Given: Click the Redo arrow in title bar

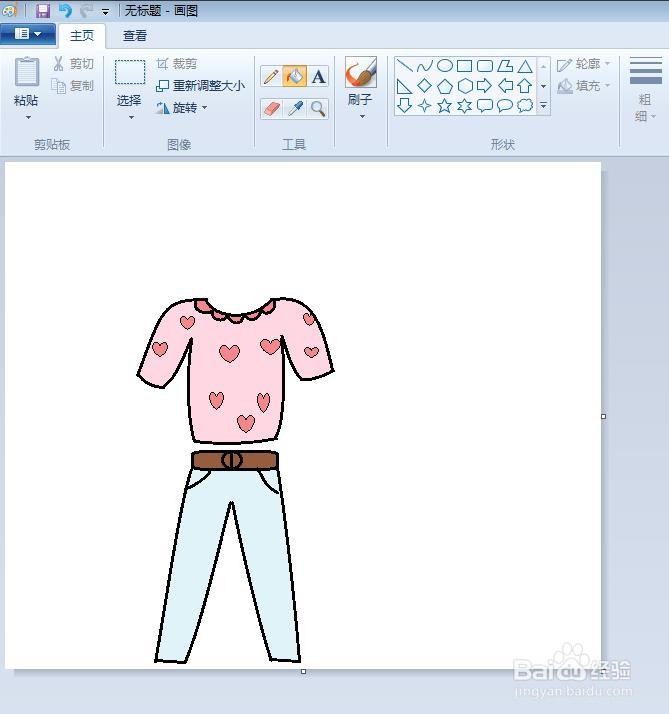Looking at the screenshot, I should pos(87,10).
